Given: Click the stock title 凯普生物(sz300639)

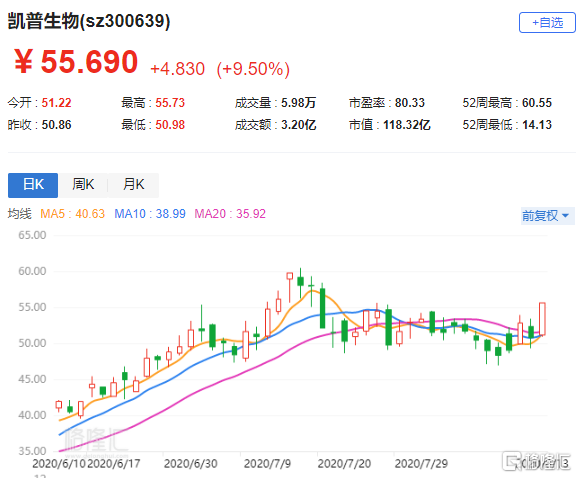Looking at the screenshot, I should coord(89,21).
